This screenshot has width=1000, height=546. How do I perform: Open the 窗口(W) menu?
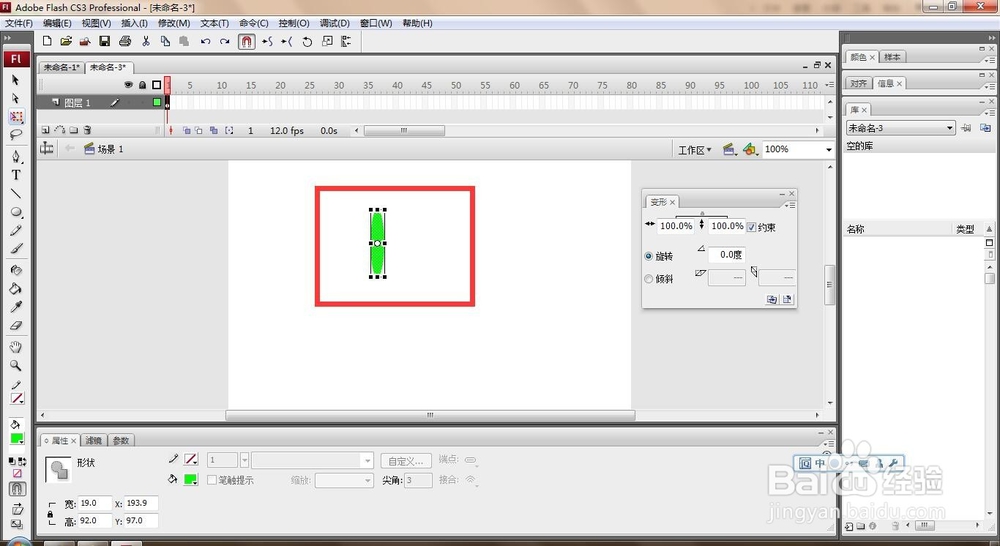(x=376, y=23)
